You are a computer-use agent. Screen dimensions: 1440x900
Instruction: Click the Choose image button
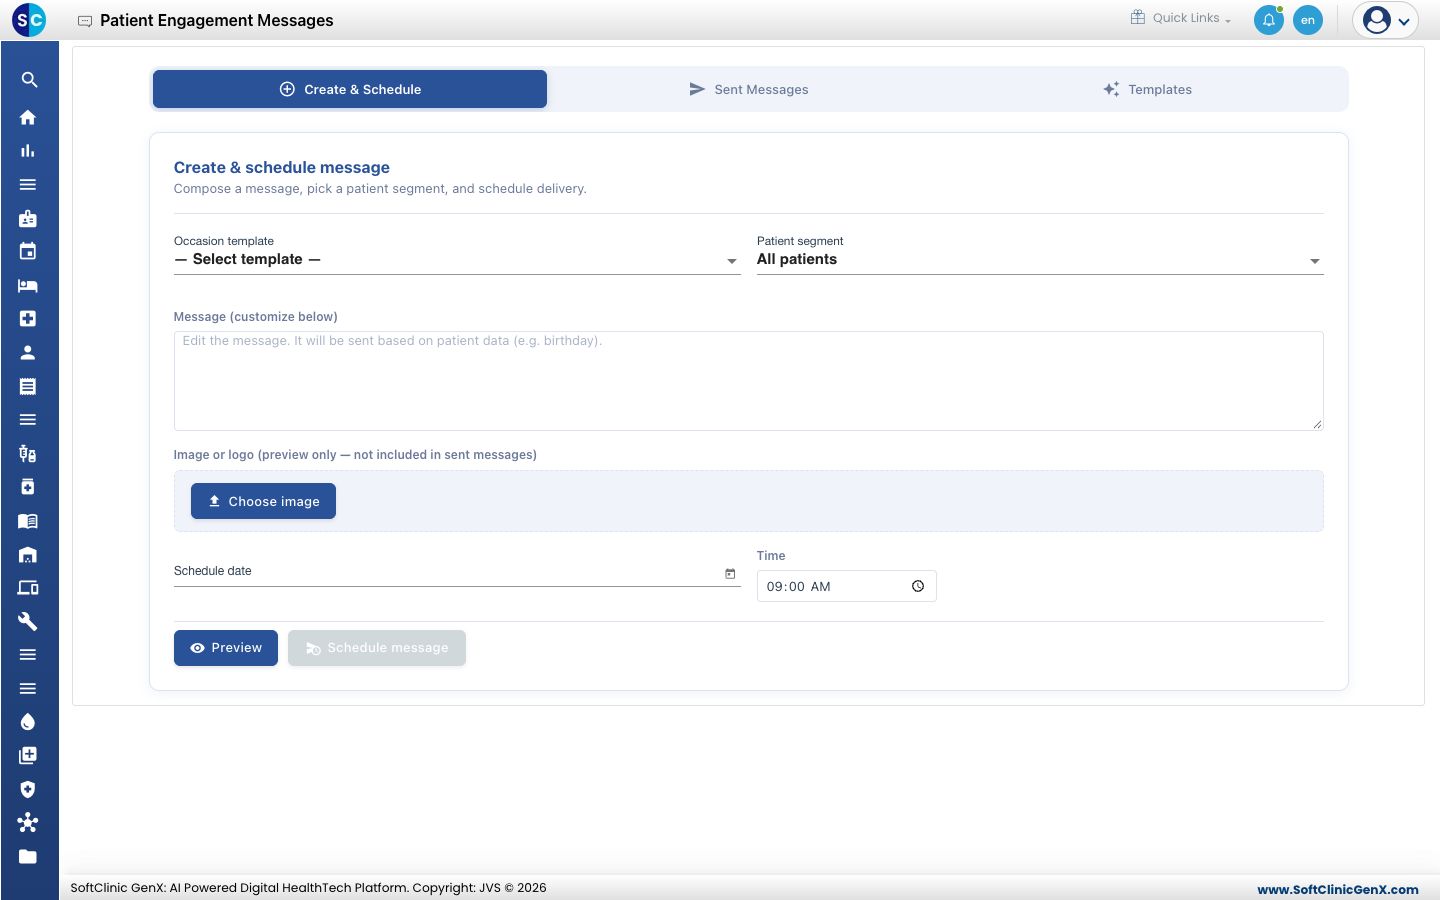(263, 501)
